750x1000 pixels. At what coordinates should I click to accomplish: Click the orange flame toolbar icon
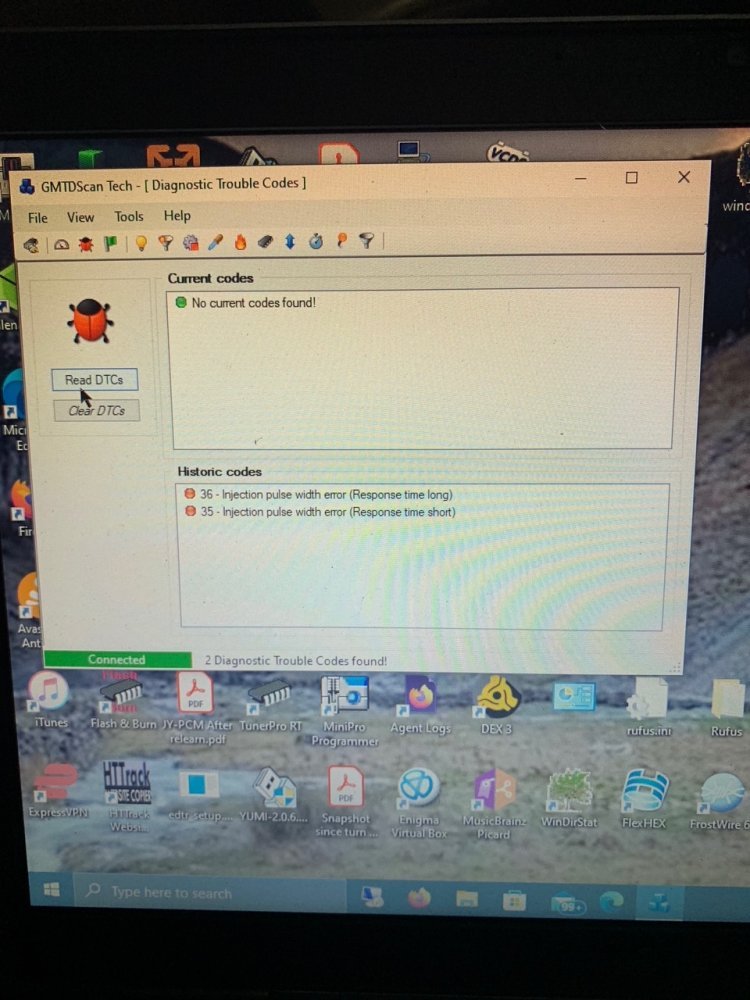pos(240,242)
